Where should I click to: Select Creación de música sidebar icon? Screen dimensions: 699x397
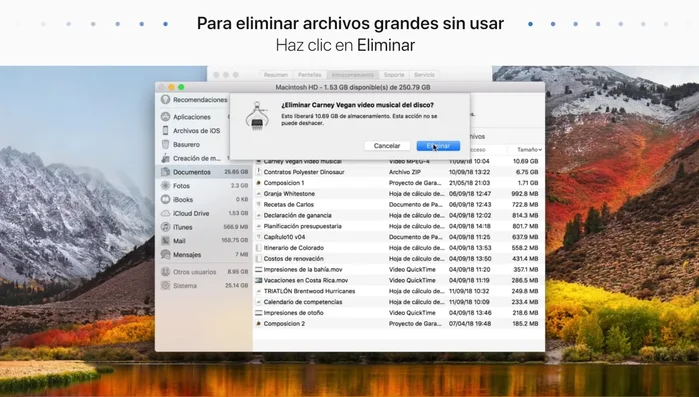(x=165, y=158)
